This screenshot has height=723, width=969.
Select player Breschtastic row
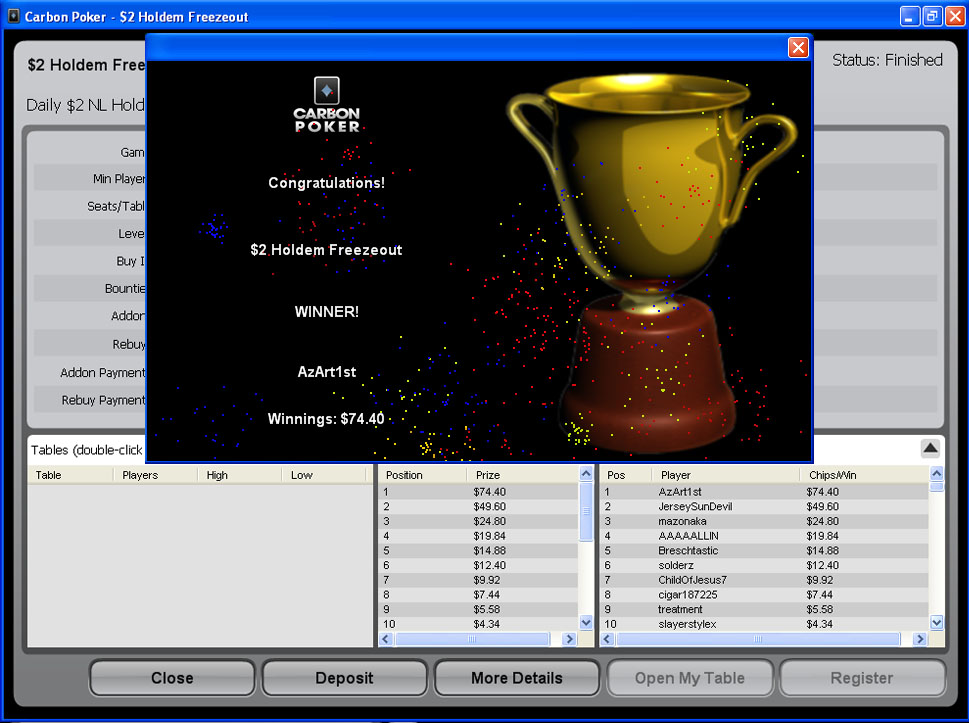click(x=764, y=551)
